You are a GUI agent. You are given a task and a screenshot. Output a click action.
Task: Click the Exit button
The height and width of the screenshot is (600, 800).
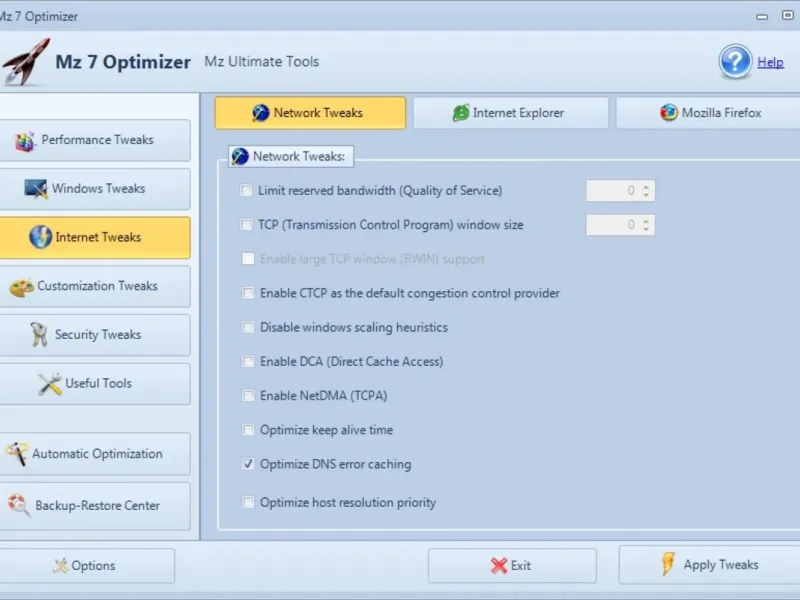pyautogui.click(x=512, y=565)
